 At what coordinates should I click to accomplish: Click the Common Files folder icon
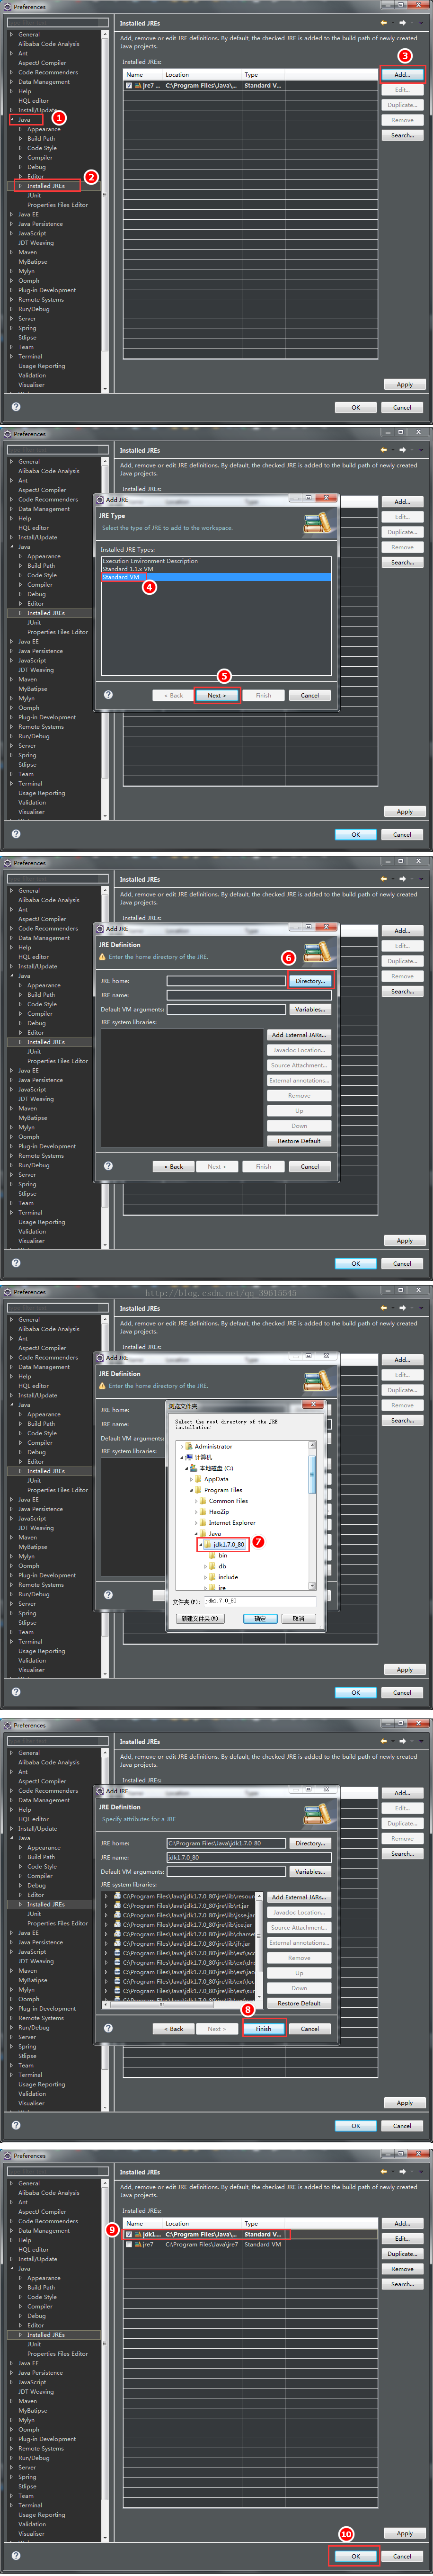203,1501
